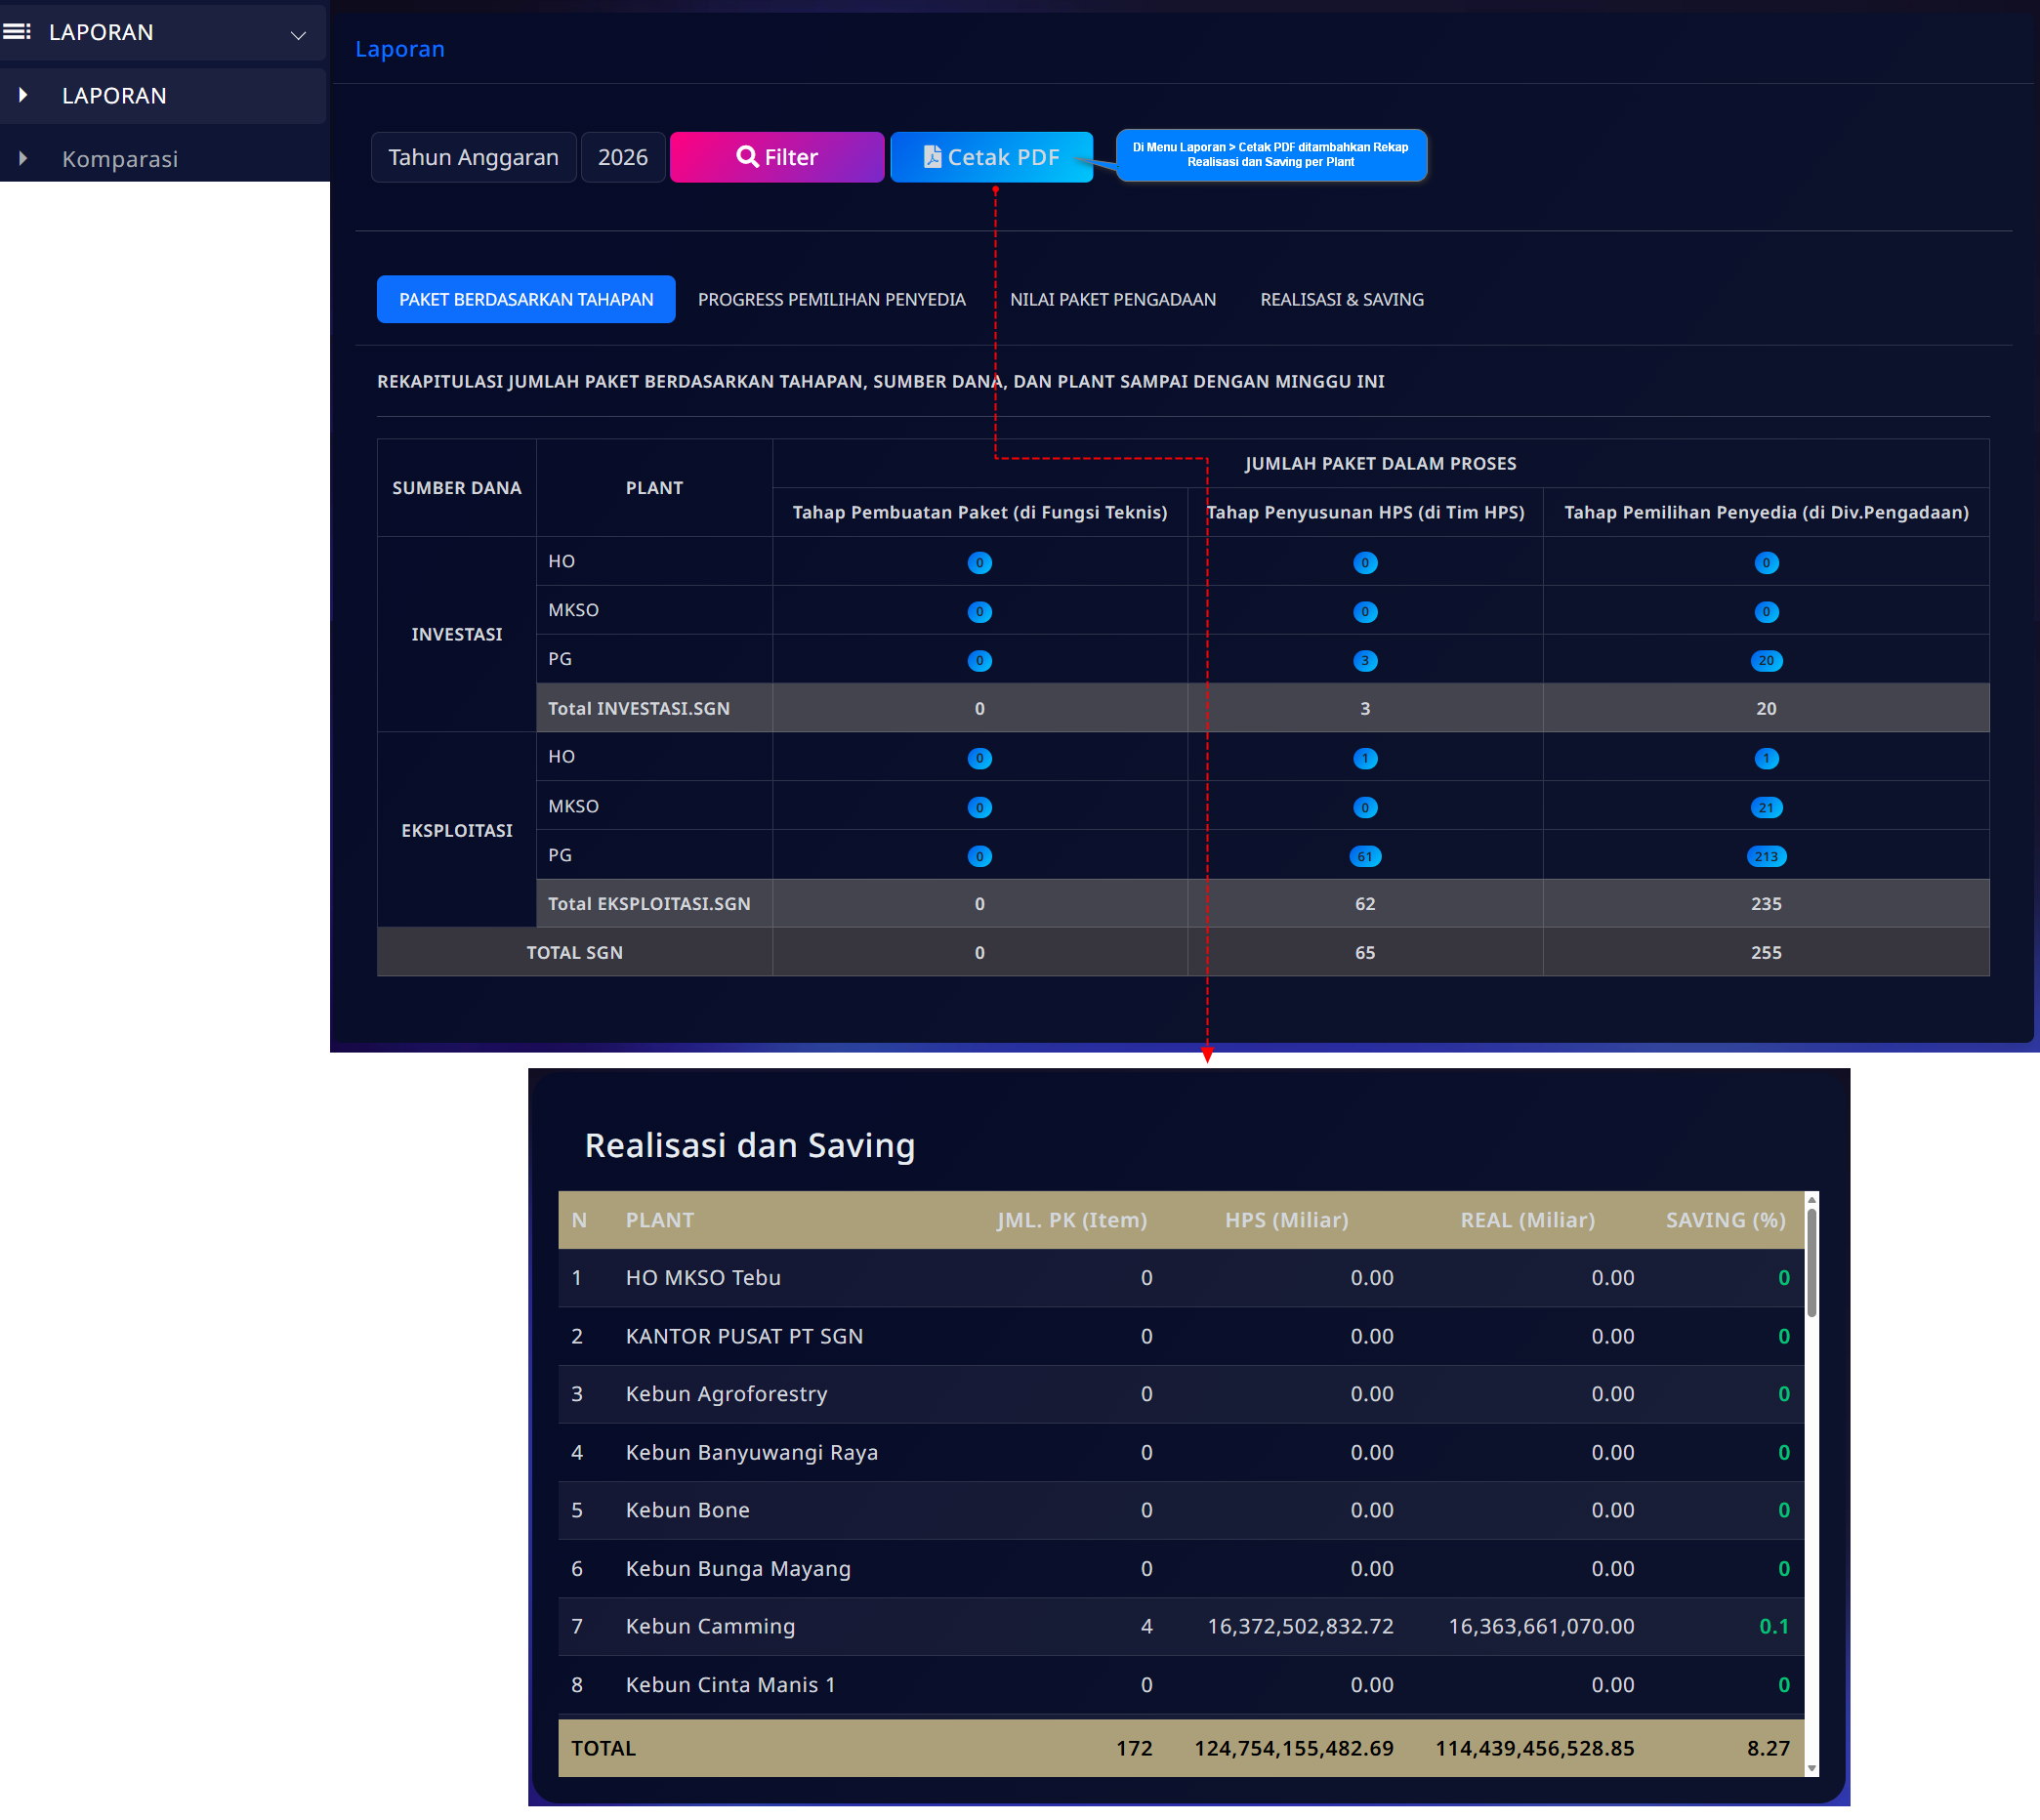The image size is (2040, 1820).
Task: Click the Cetak PDF file icon
Action: [932, 157]
